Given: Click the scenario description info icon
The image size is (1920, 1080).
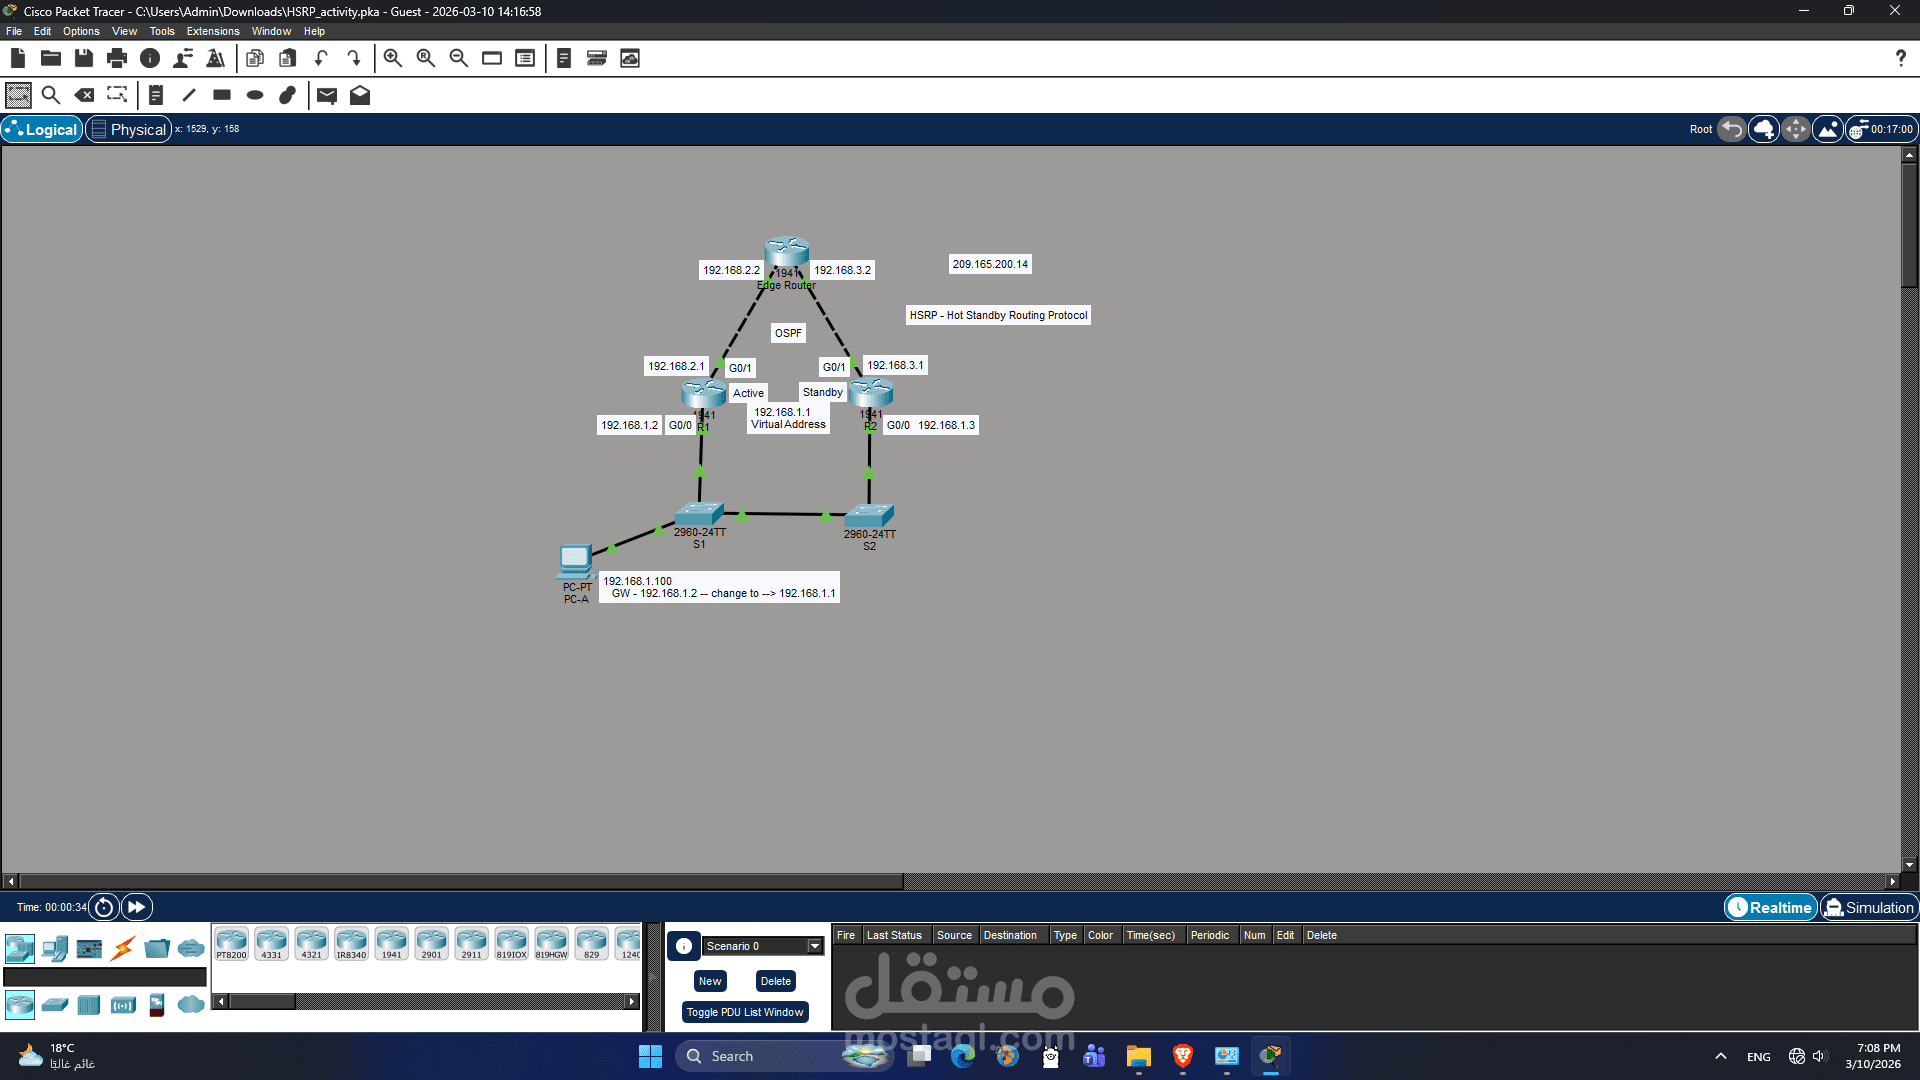Looking at the screenshot, I should pos(684,946).
